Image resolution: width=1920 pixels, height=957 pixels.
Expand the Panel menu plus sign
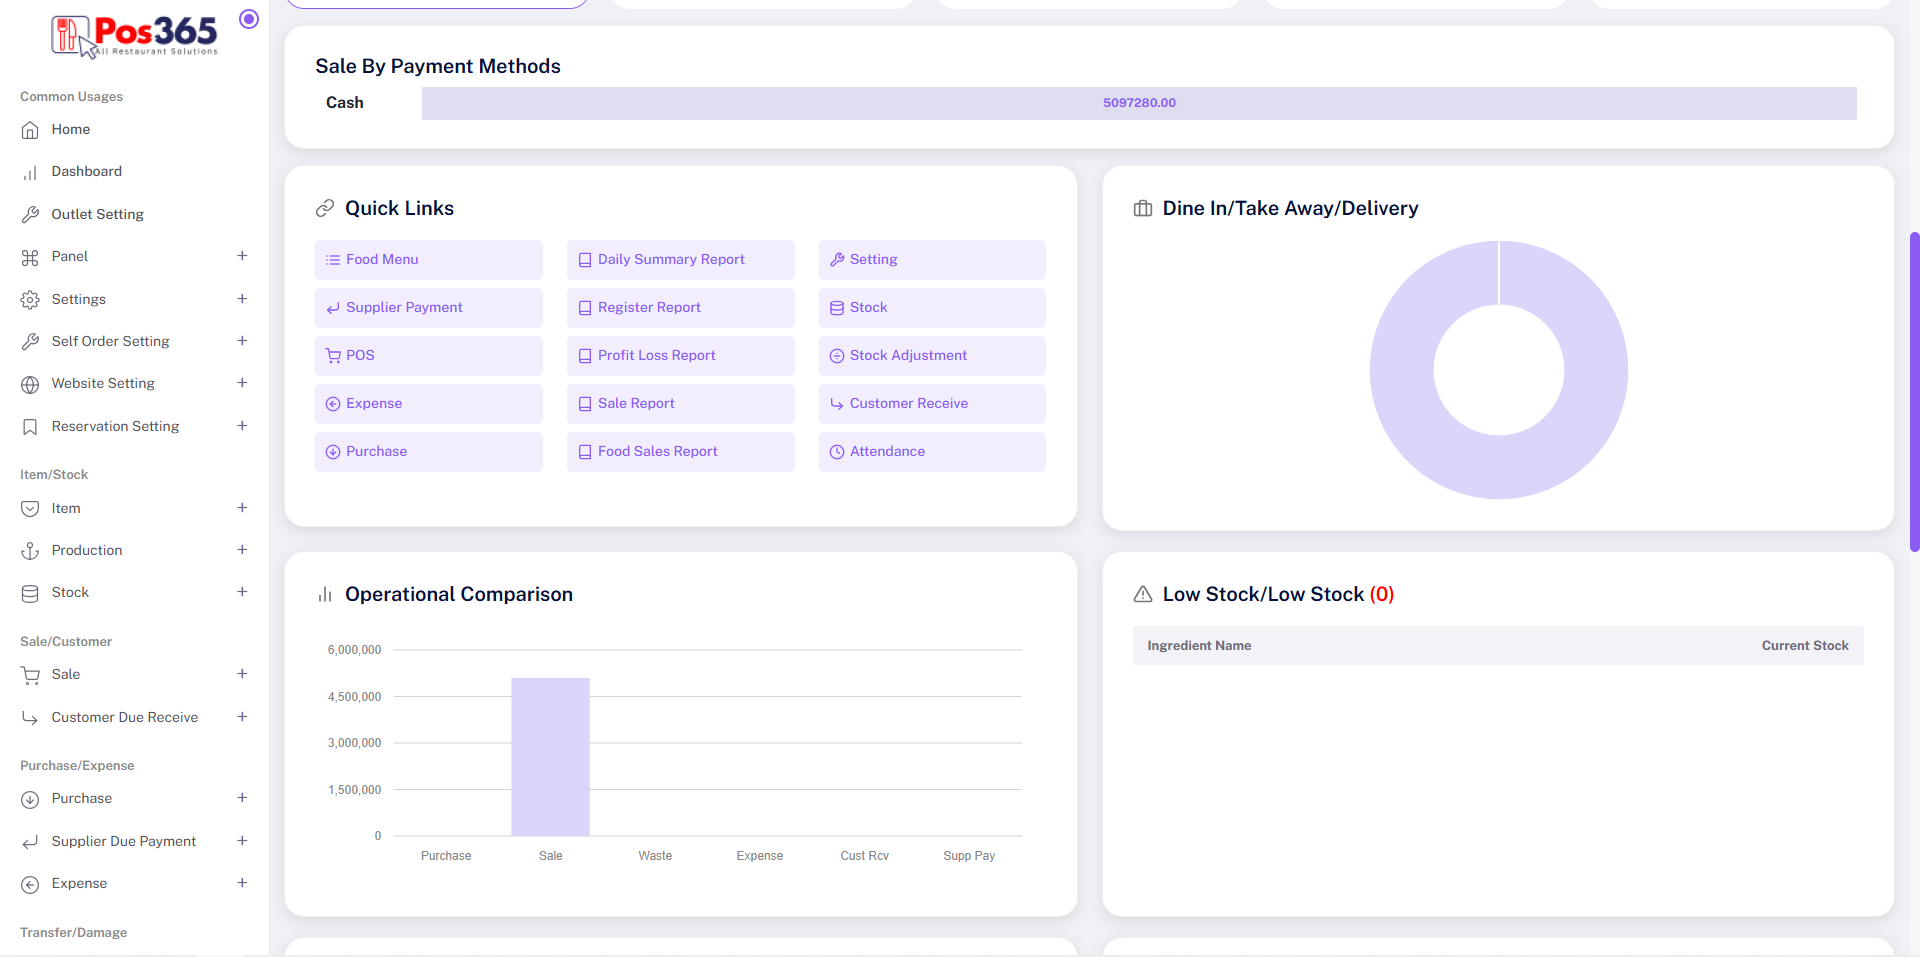[242, 256]
